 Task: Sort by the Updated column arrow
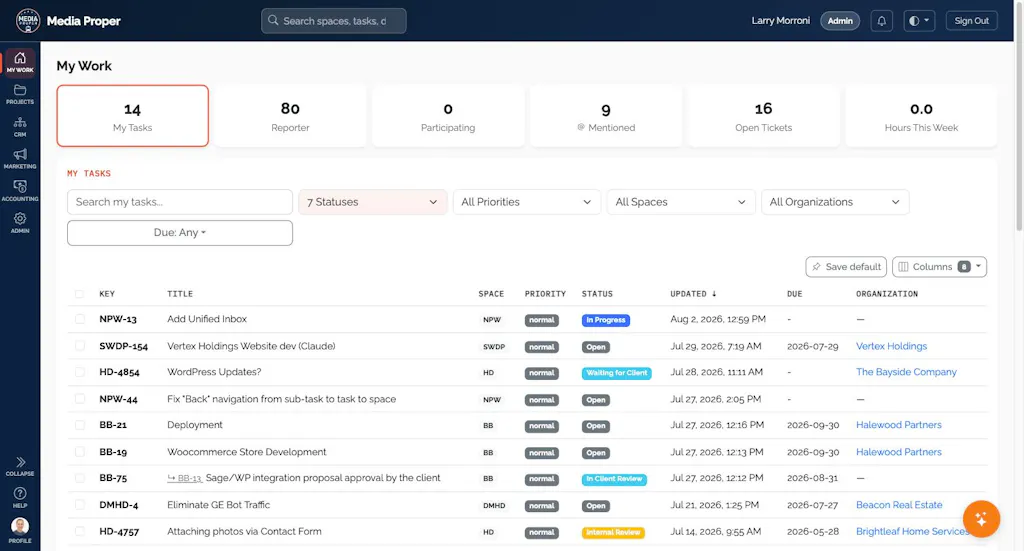click(714, 294)
